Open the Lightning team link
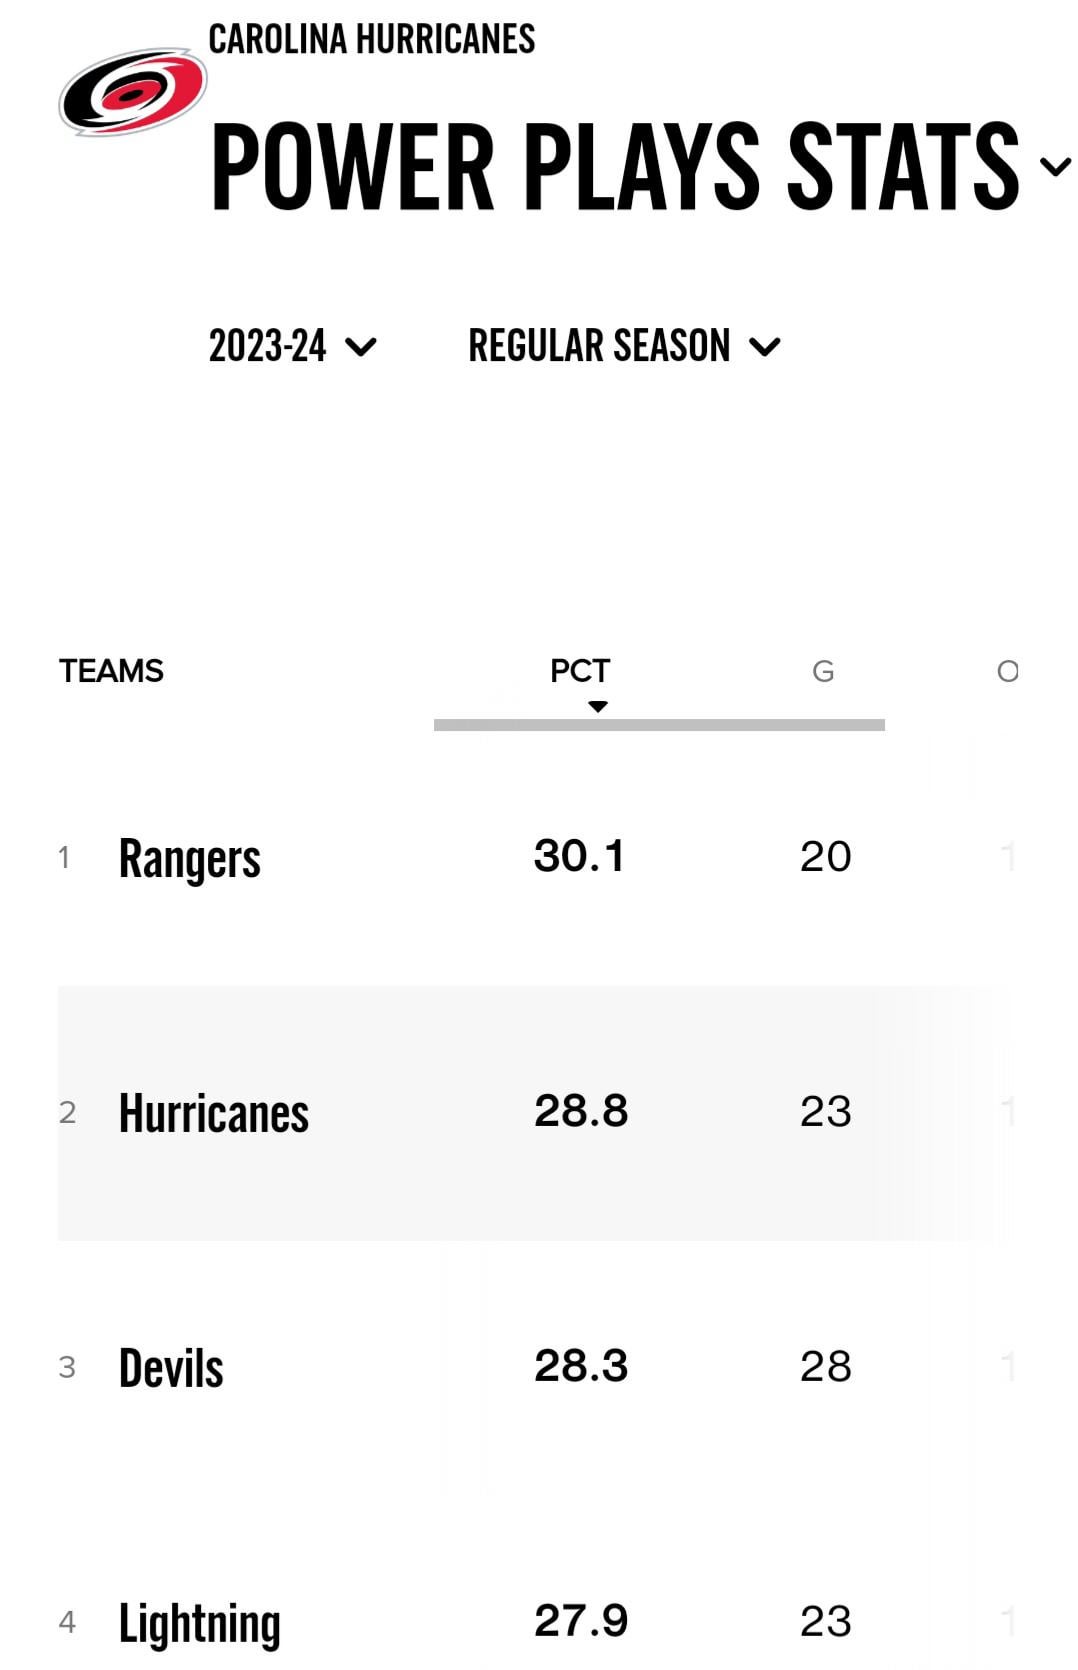Viewport: 1078px width, 1670px height. [199, 1622]
